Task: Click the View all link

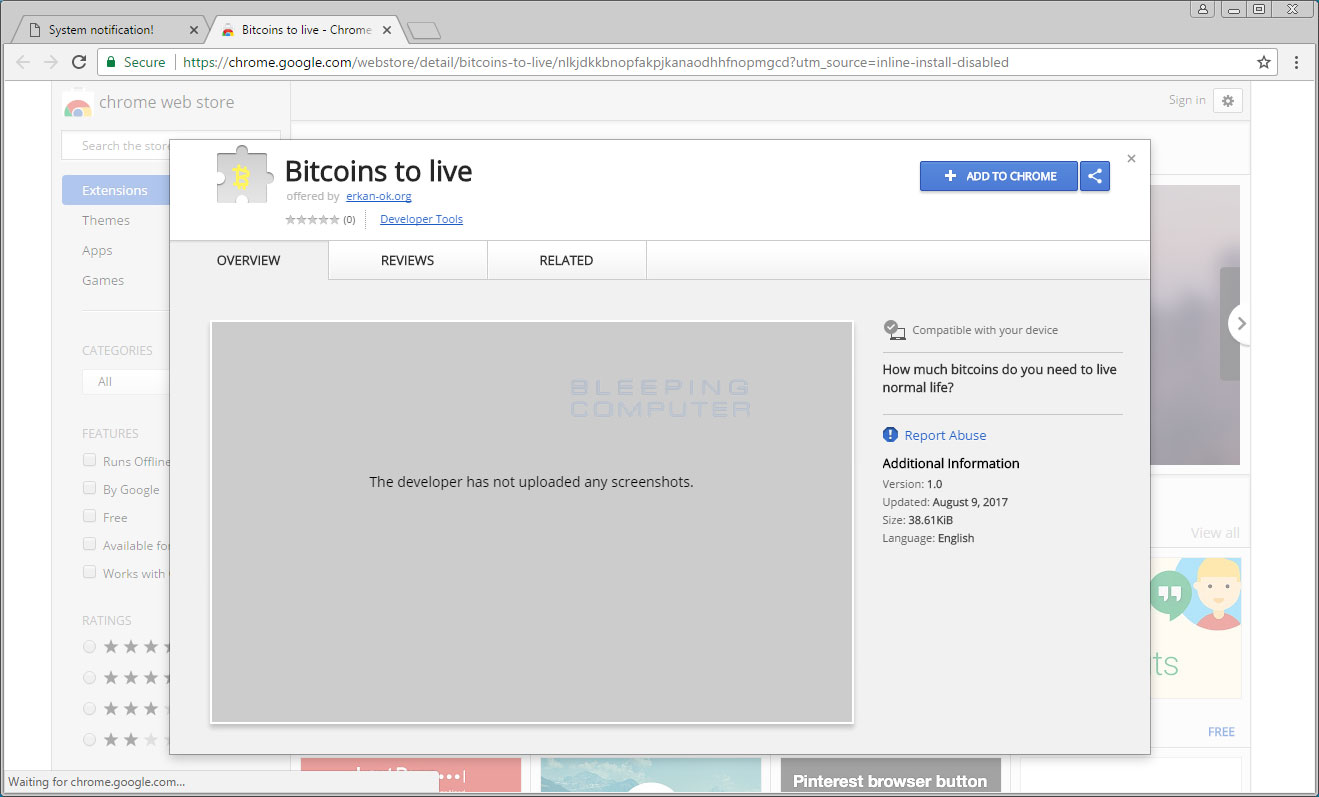Action: tap(1215, 533)
